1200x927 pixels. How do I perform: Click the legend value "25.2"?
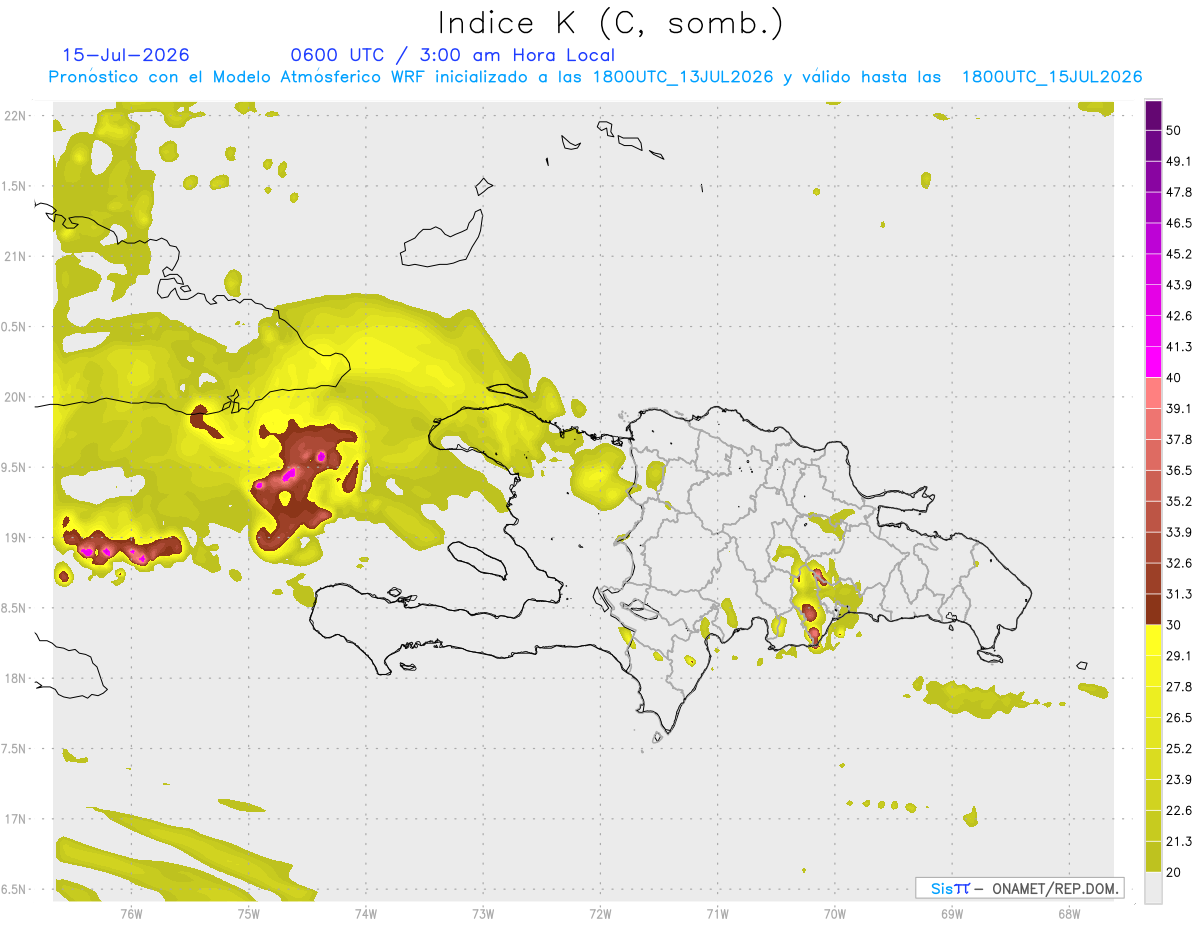(1179, 749)
